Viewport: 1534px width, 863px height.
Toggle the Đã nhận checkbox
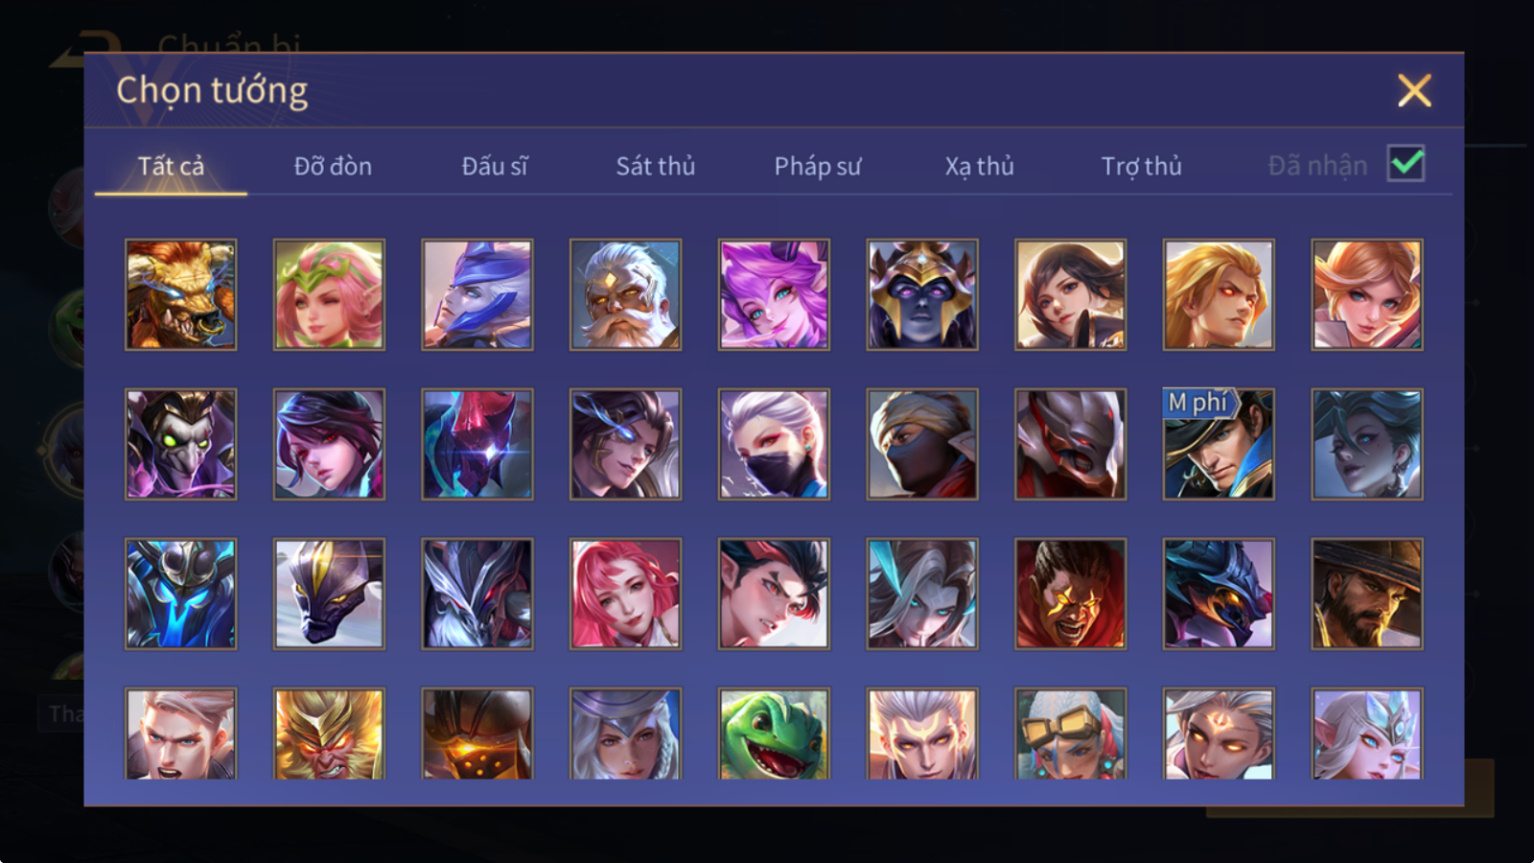point(1406,163)
